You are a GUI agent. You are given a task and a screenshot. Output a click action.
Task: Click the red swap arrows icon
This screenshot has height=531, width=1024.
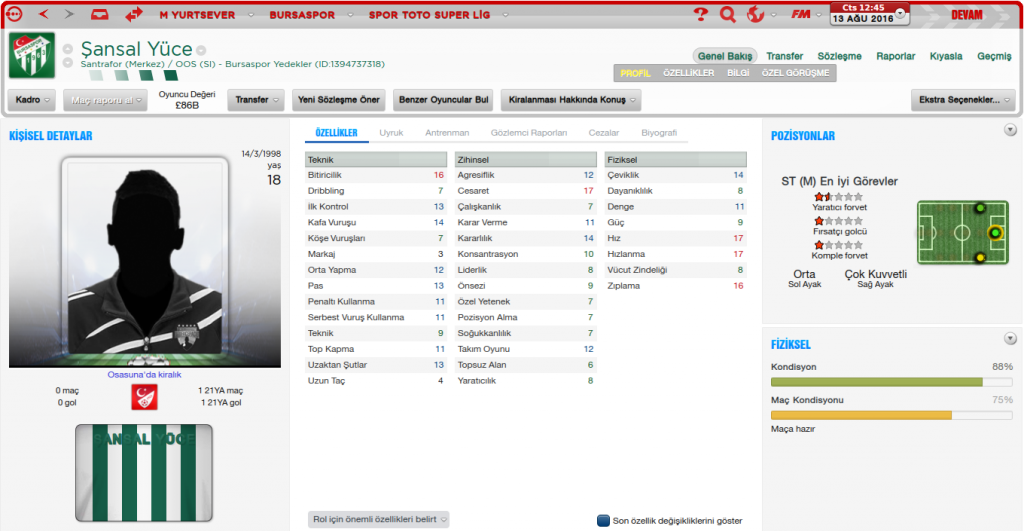tap(133, 14)
